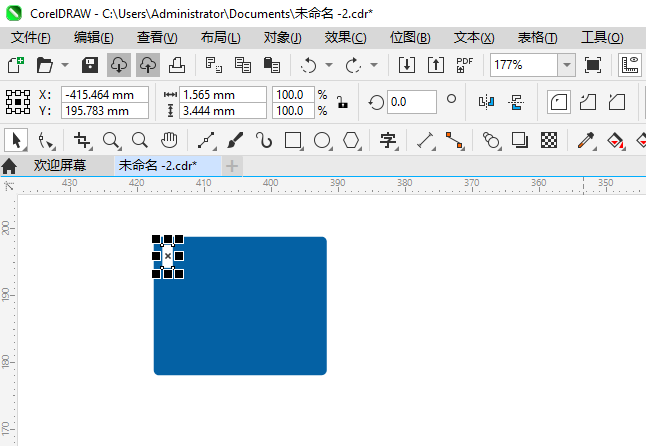The width and height of the screenshot is (646, 446).
Task: Click the cloud download icon
Action: pos(119,65)
